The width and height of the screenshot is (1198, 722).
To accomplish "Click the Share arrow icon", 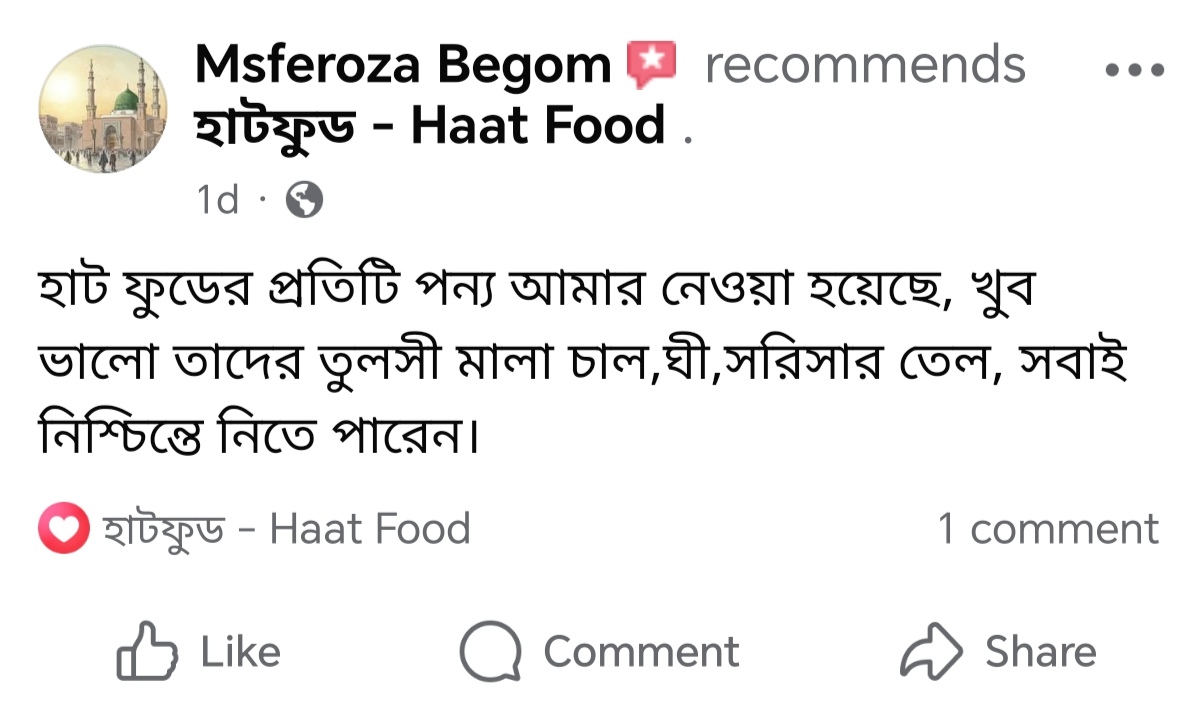I will tap(931, 652).
